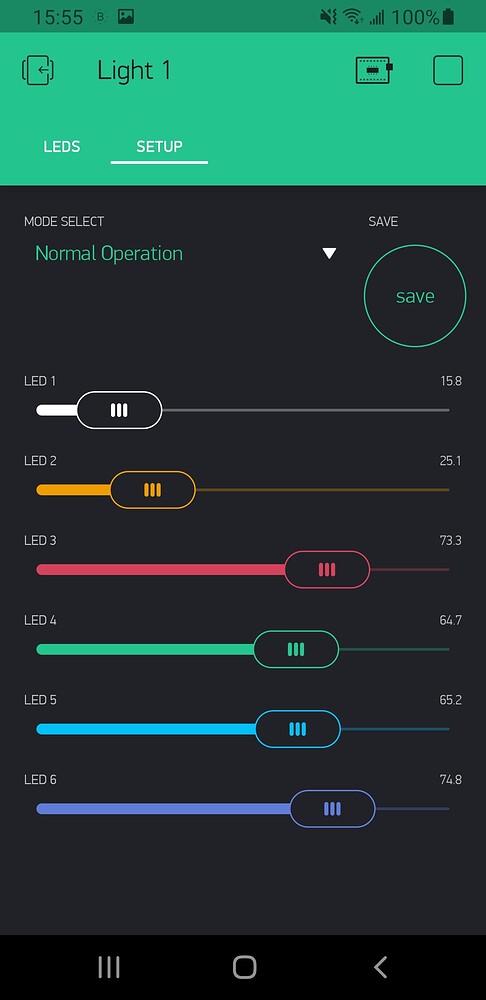Expand the mode select dropdown arrow
Screen dimensions: 486x1000
329,253
